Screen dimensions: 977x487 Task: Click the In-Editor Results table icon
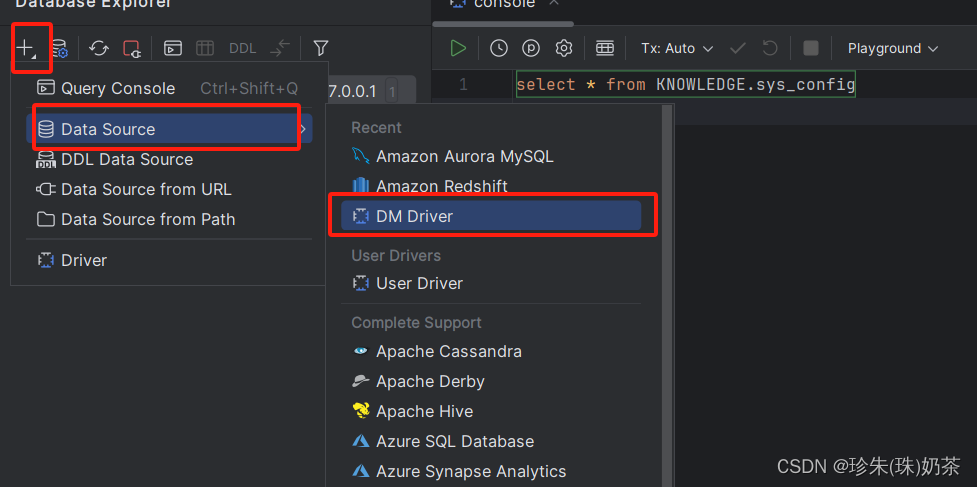pos(604,48)
